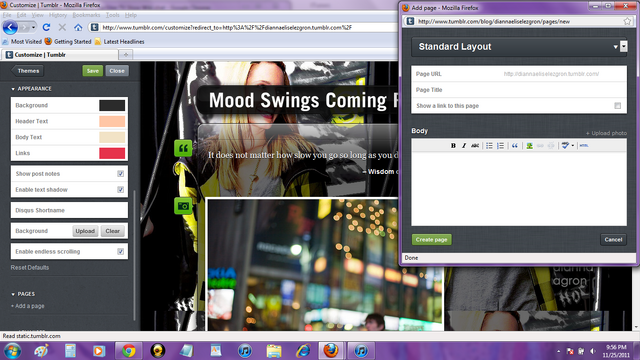Apply italic formatting in Body editor

click(x=464, y=146)
